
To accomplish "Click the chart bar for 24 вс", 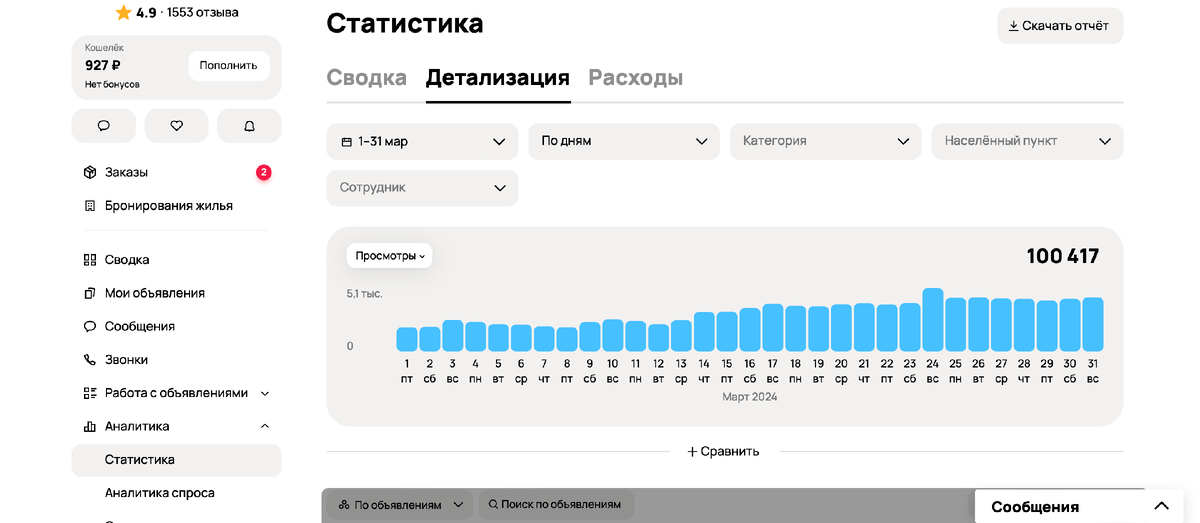I will 932,320.
